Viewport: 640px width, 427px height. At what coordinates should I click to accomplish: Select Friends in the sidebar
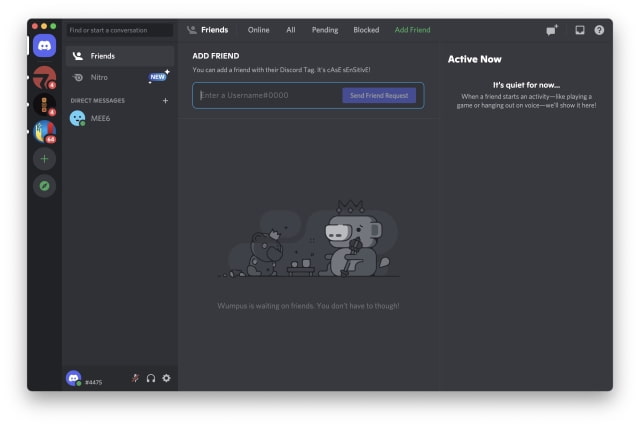click(120, 56)
